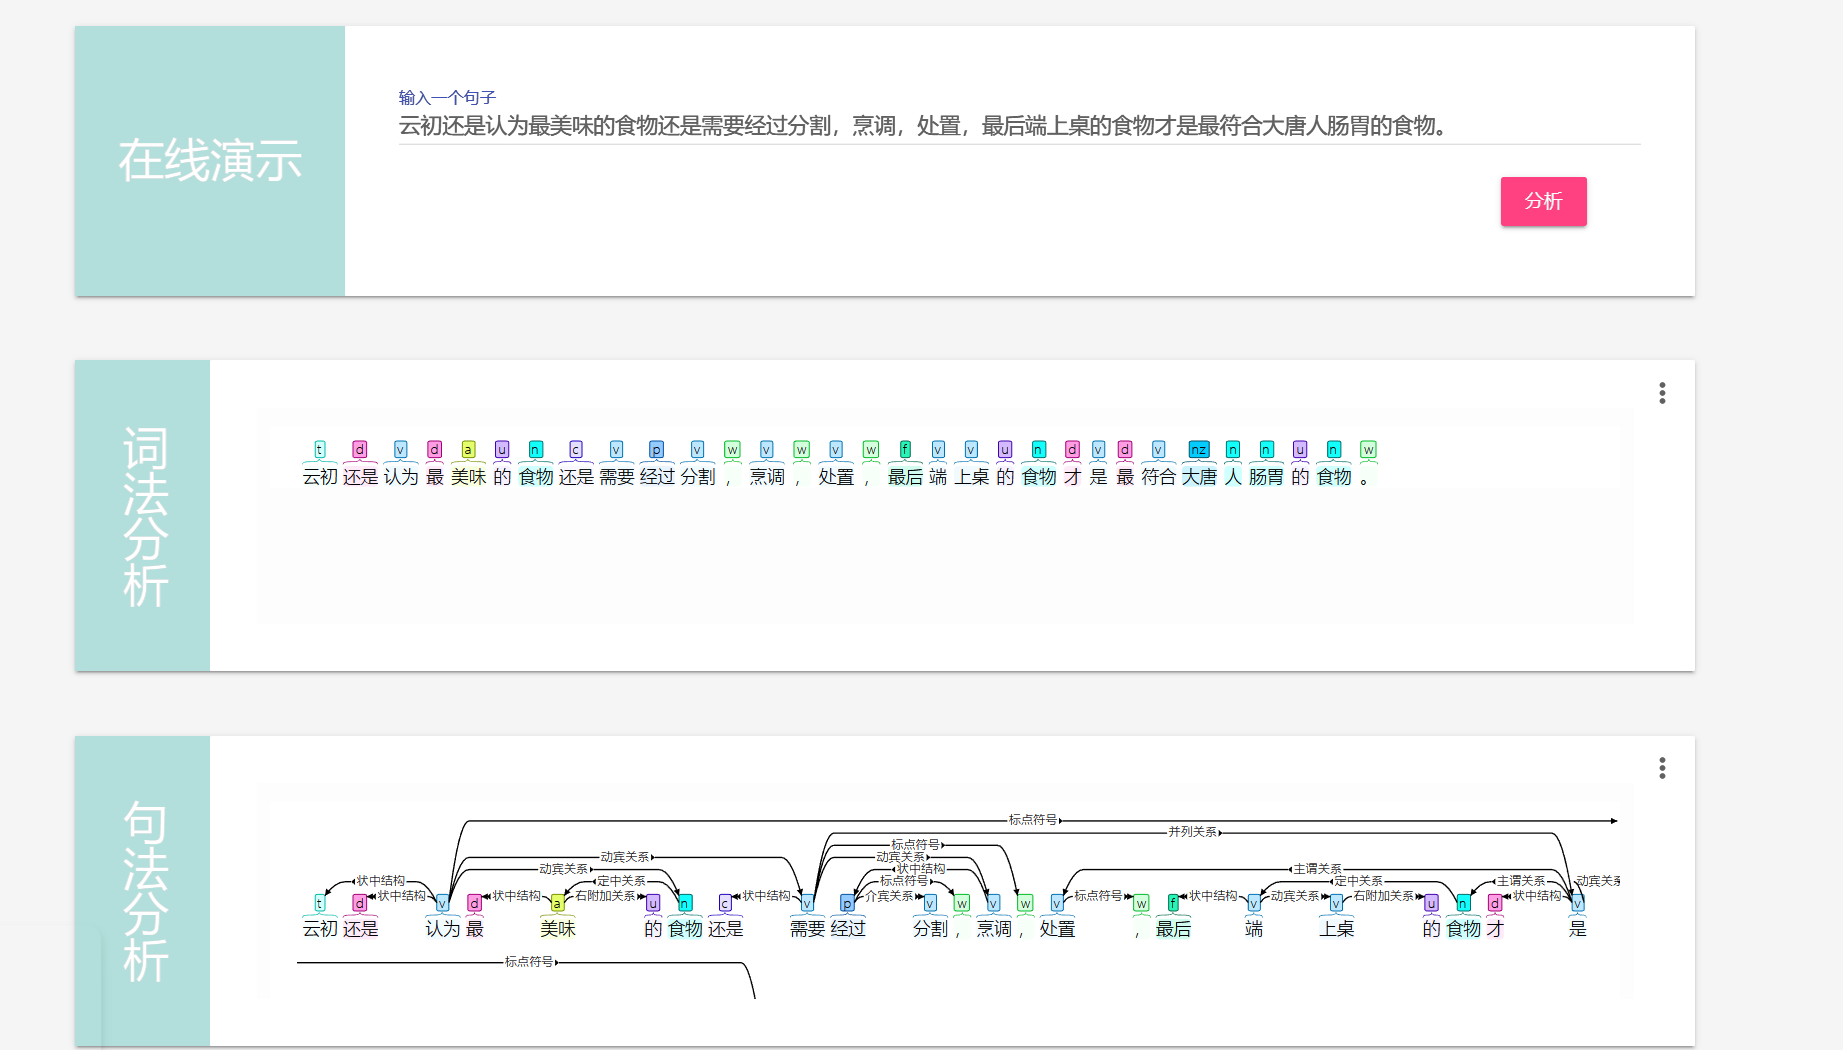Select the word 云初 in 句法分析

coord(320,929)
